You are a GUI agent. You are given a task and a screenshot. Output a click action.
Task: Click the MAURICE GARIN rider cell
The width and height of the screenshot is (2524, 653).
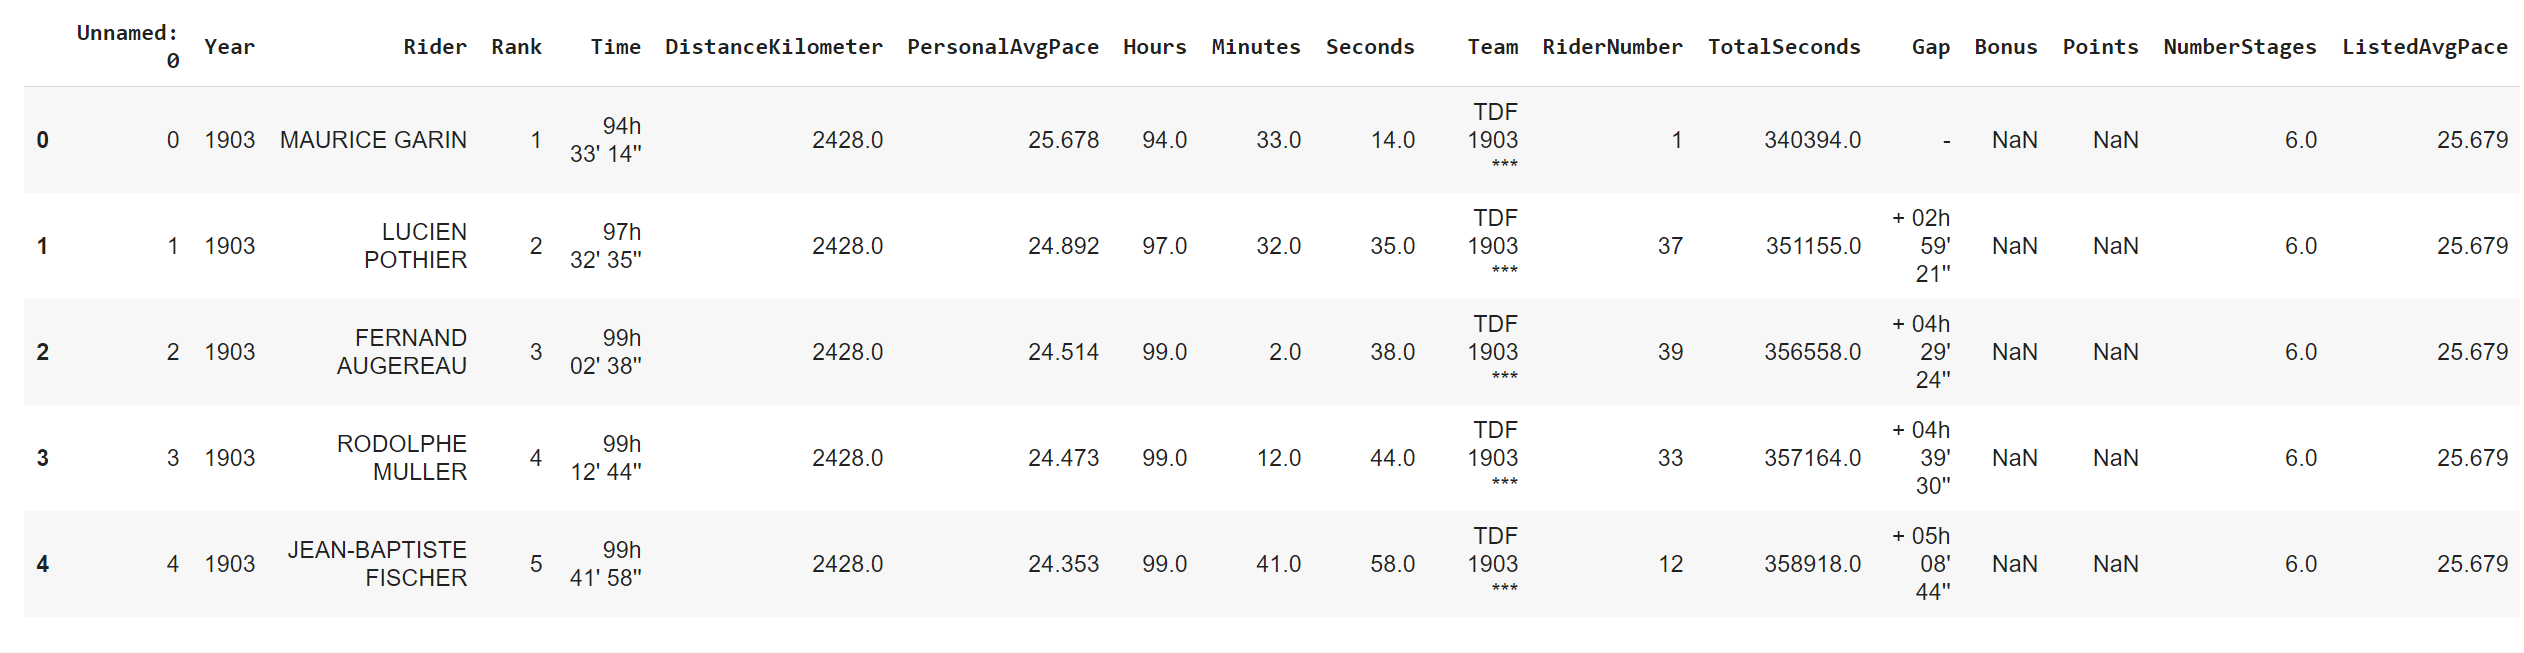tap(373, 140)
